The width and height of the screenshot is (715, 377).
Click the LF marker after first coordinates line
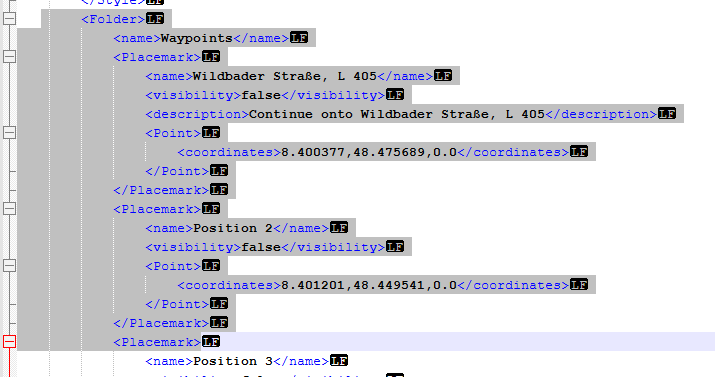tap(579, 152)
